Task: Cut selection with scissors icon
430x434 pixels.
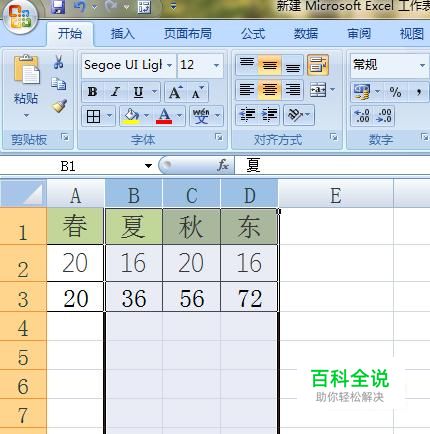Action: coord(59,62)
